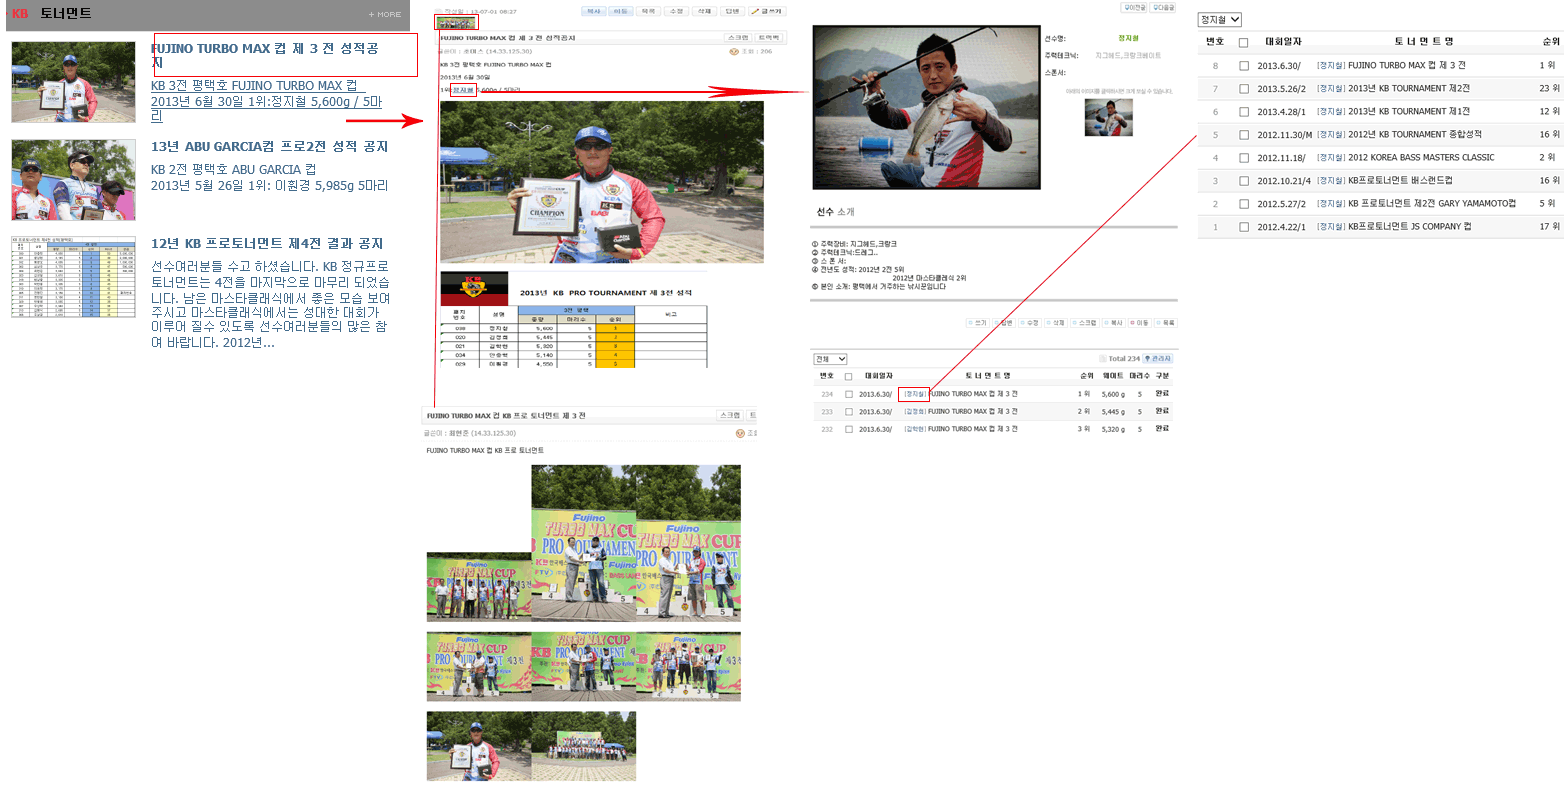This screenshot has height=798, width=1564.
Task: Click the 답변 button below player intro
Action: point(1004,323)
